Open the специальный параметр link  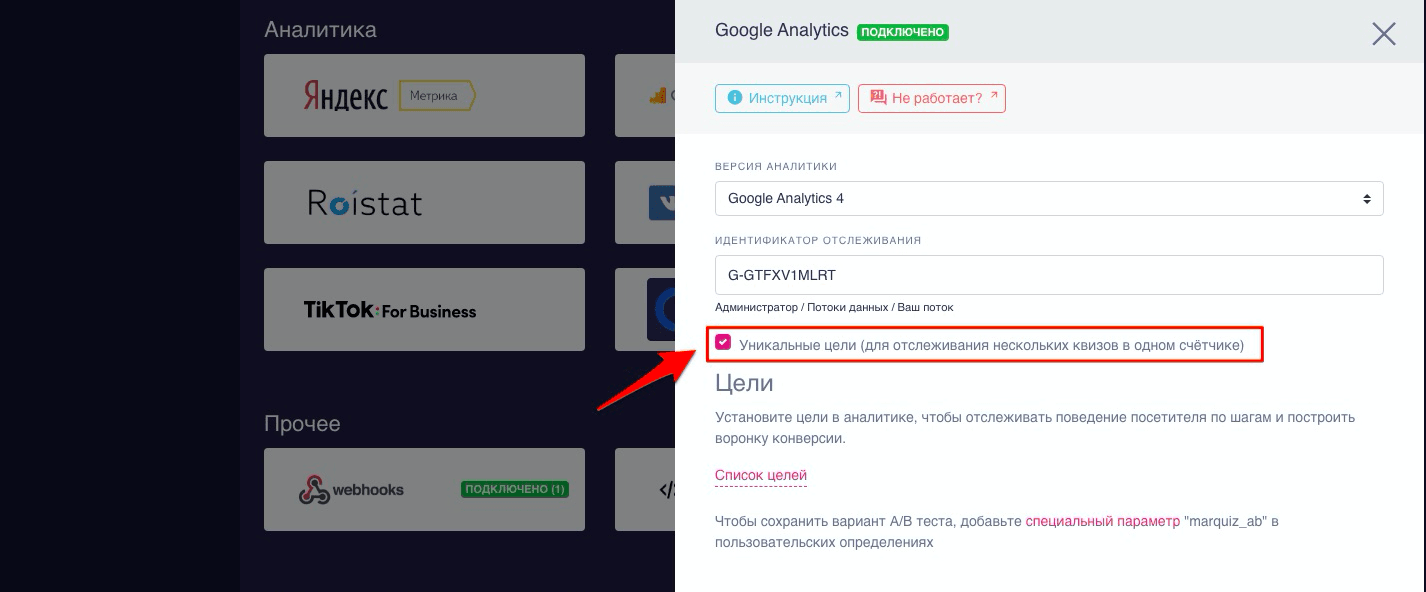click(x=1102, y=521)
